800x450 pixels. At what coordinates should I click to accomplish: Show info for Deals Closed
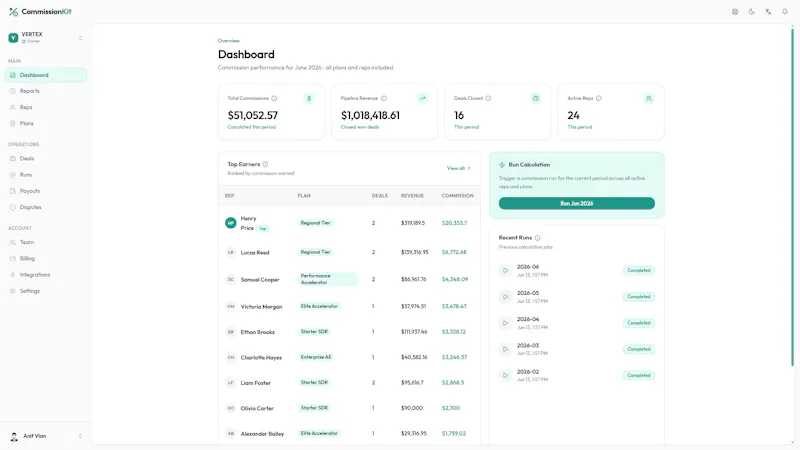488,98
